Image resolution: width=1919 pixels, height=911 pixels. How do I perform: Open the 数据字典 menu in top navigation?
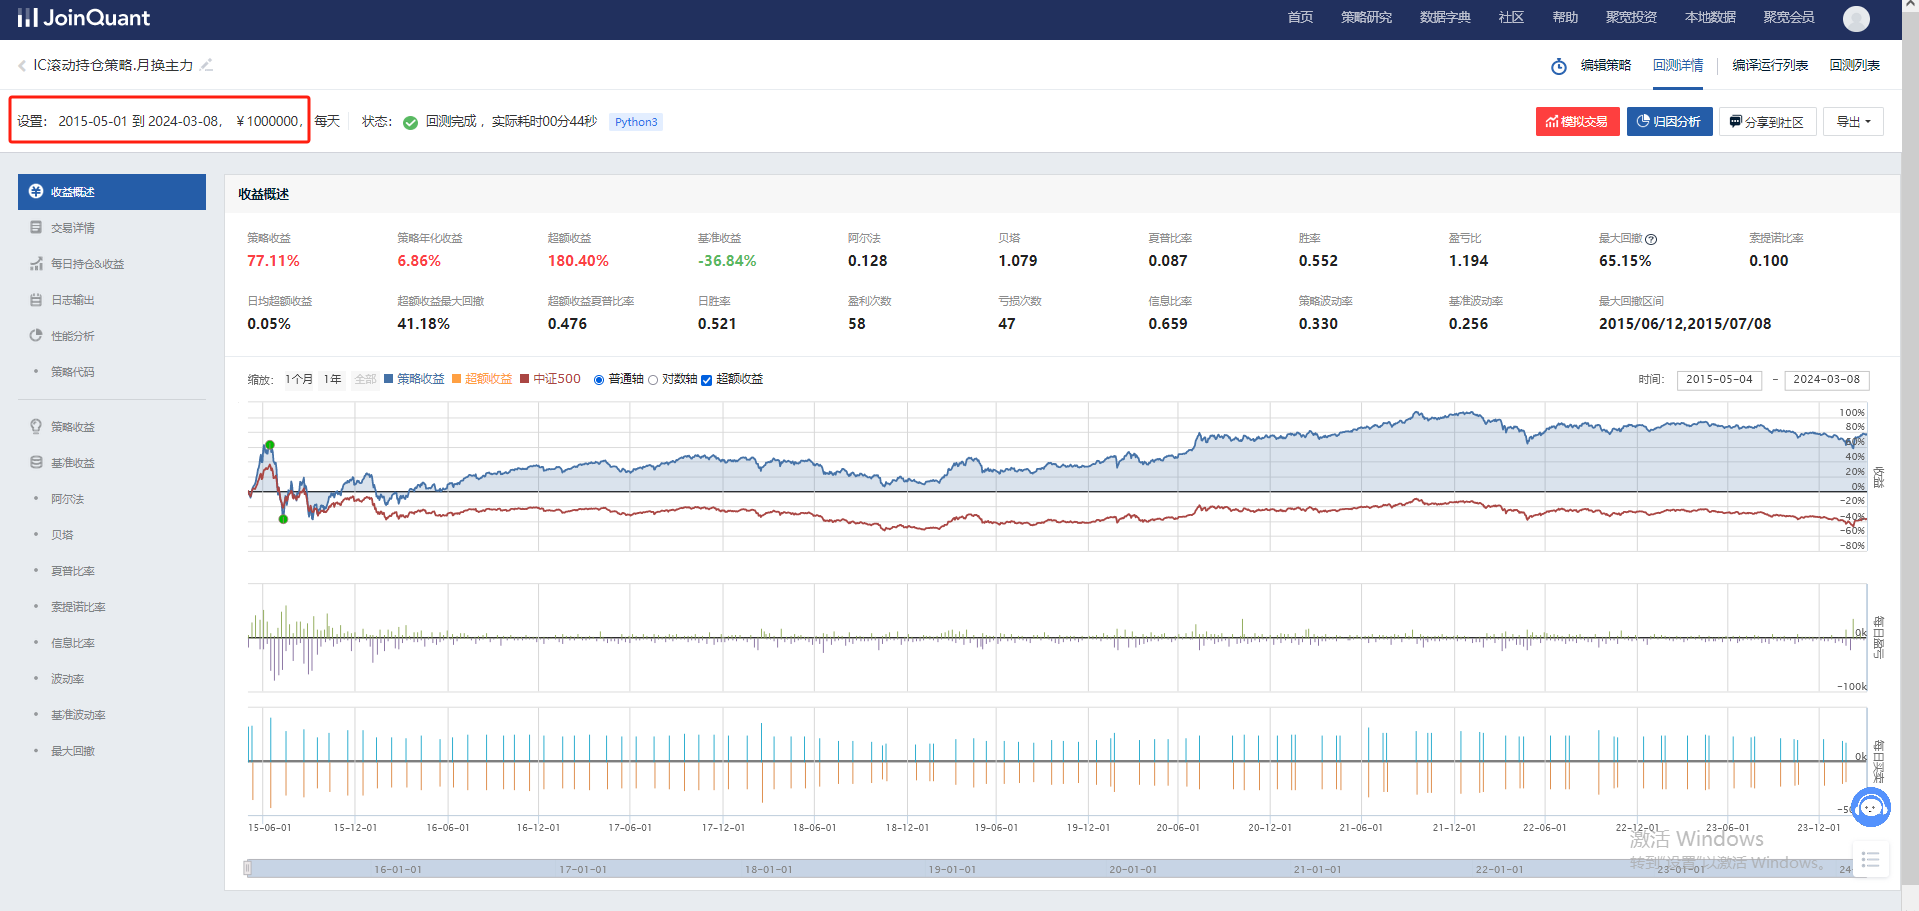1444,18
